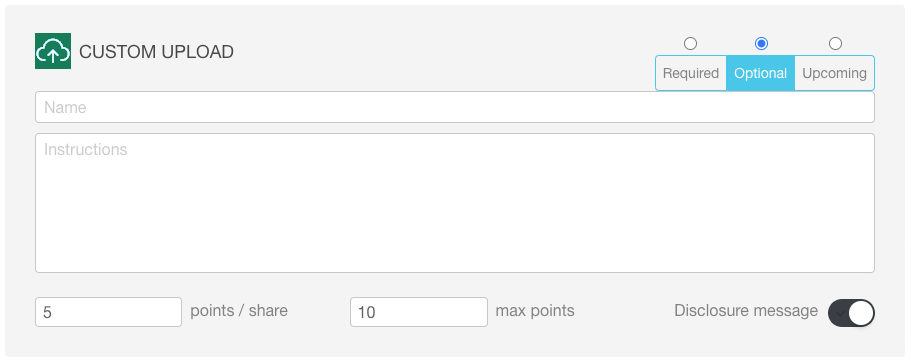This screenshot has height=363, width=911.
Task: Toggle the Disclosure message switch
Action: (851, 313)
